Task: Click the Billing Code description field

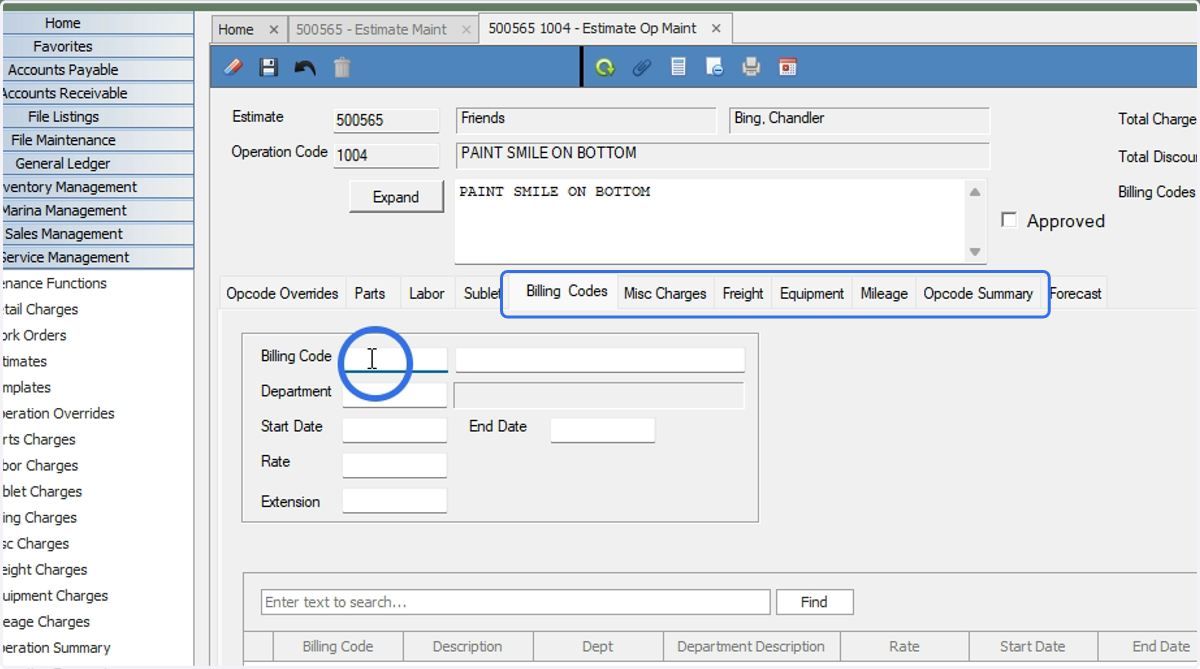Action: click(x=600, y=360)
